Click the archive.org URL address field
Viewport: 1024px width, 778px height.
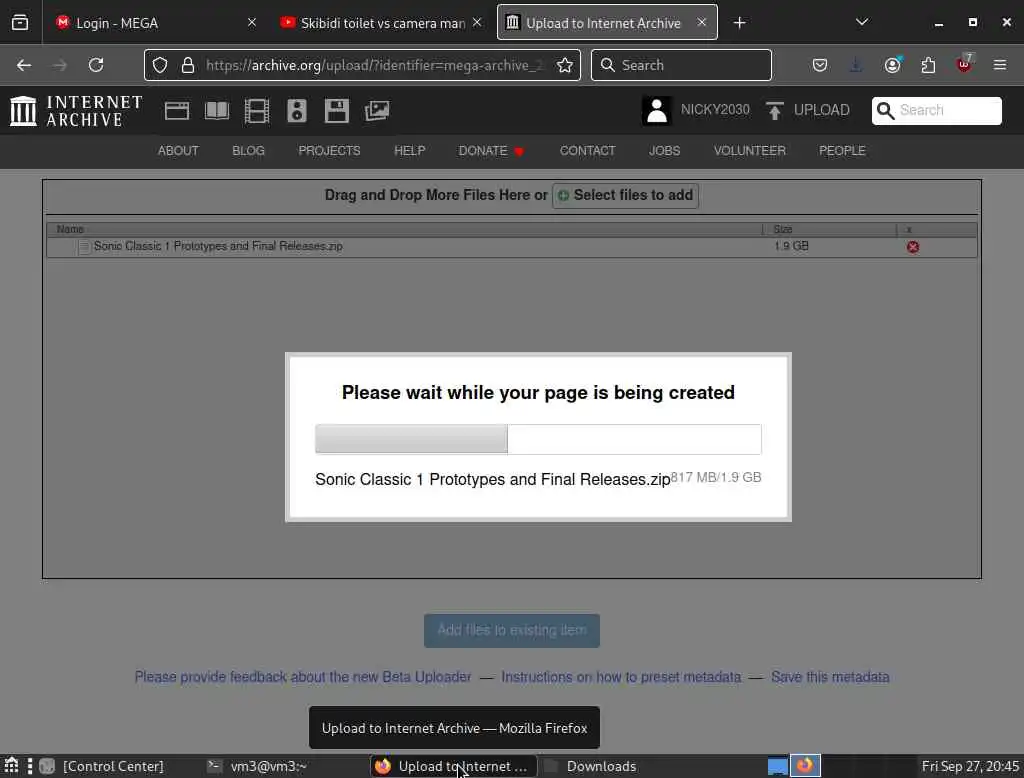[x=374, y=65]
